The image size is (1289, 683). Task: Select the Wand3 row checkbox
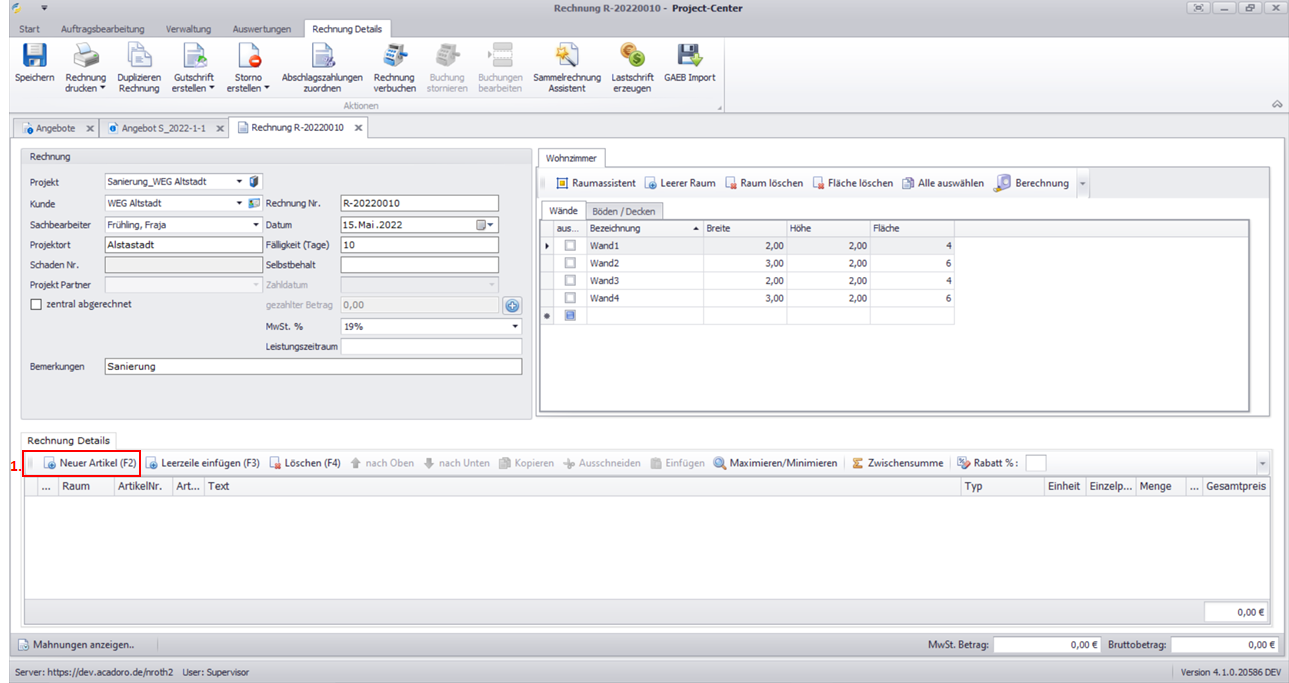click(570, 281)
